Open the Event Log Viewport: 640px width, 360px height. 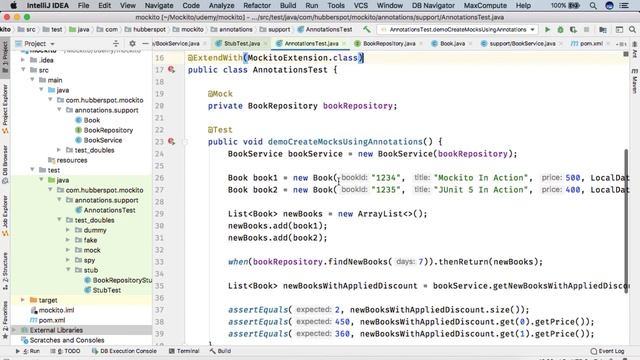[x=607, y=351]
